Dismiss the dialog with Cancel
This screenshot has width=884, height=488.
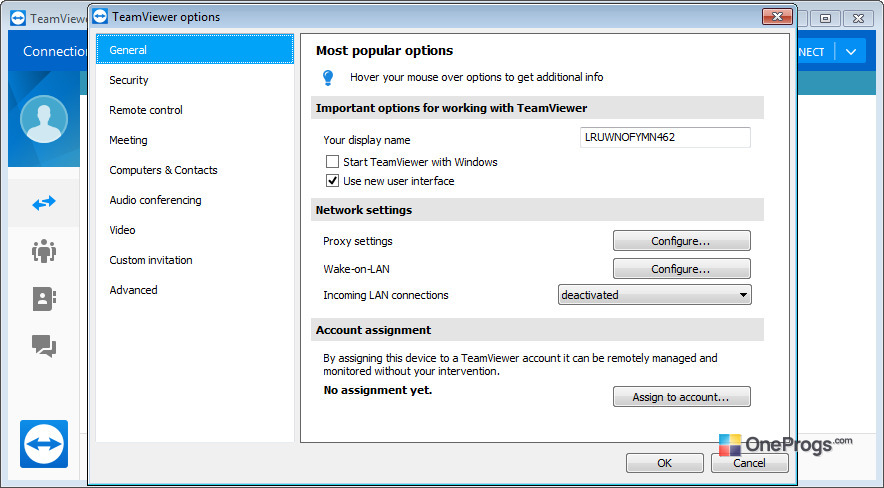coord(749,463)
